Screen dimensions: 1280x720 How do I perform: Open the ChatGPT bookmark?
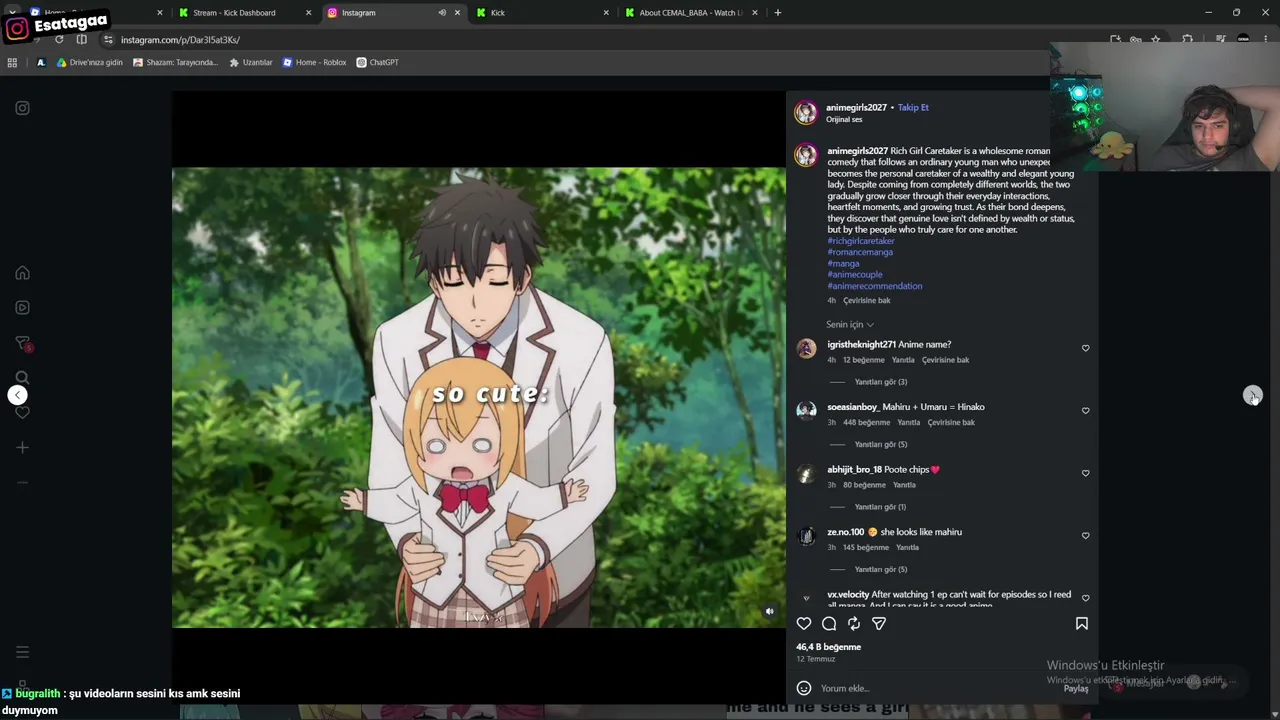tap(378, 62)
